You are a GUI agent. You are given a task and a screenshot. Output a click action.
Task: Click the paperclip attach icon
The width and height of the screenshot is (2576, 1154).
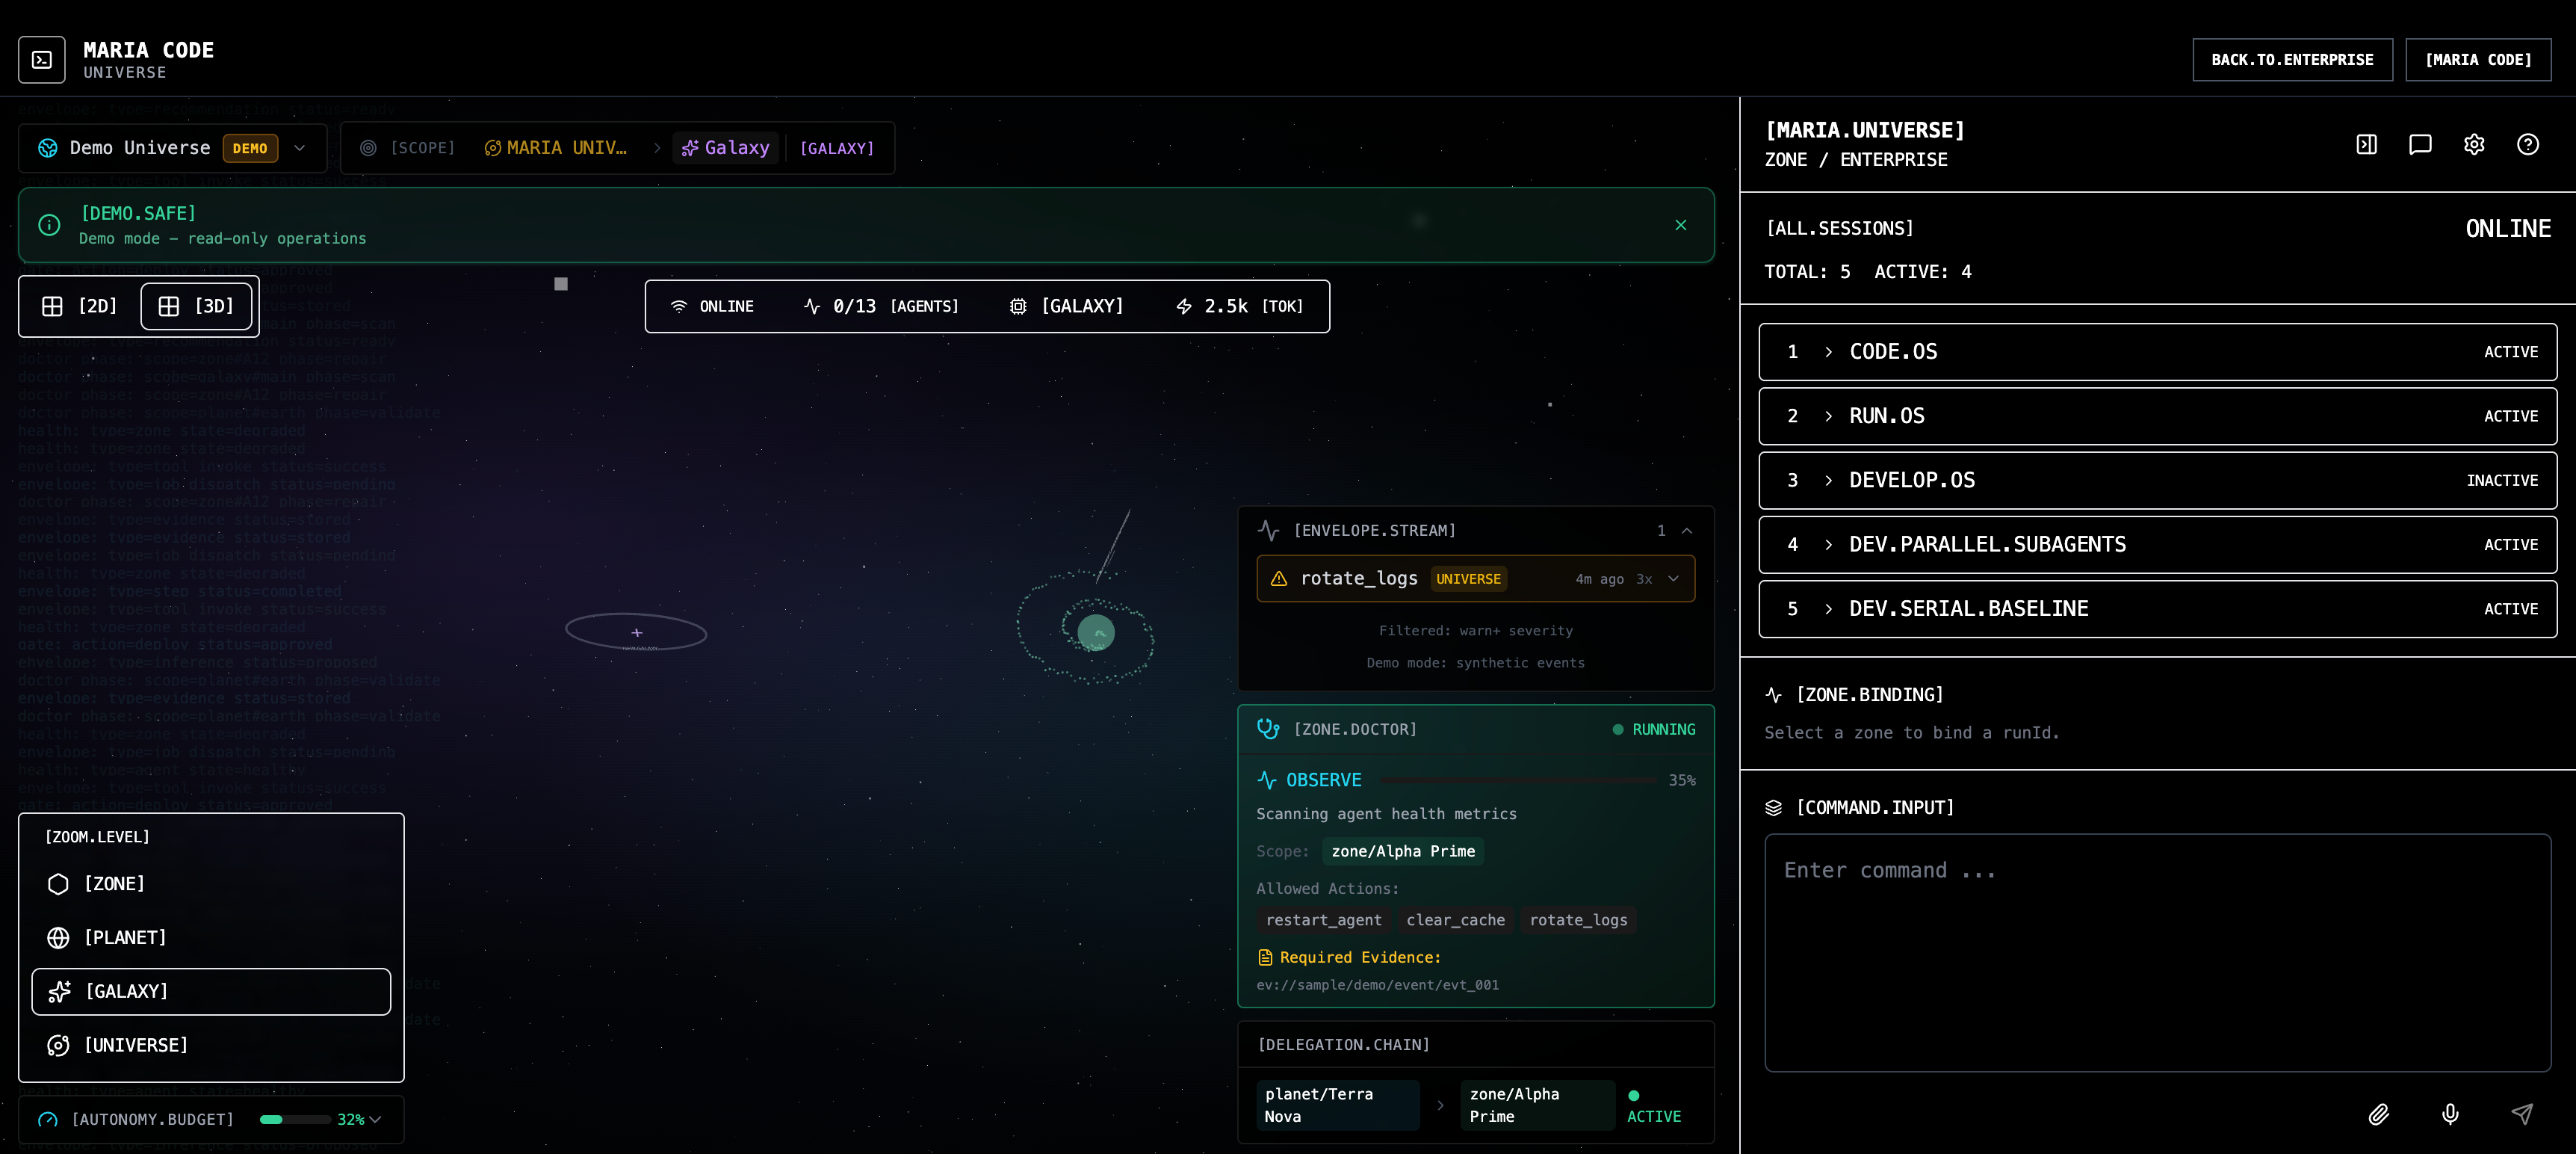click(2378, 1113)
